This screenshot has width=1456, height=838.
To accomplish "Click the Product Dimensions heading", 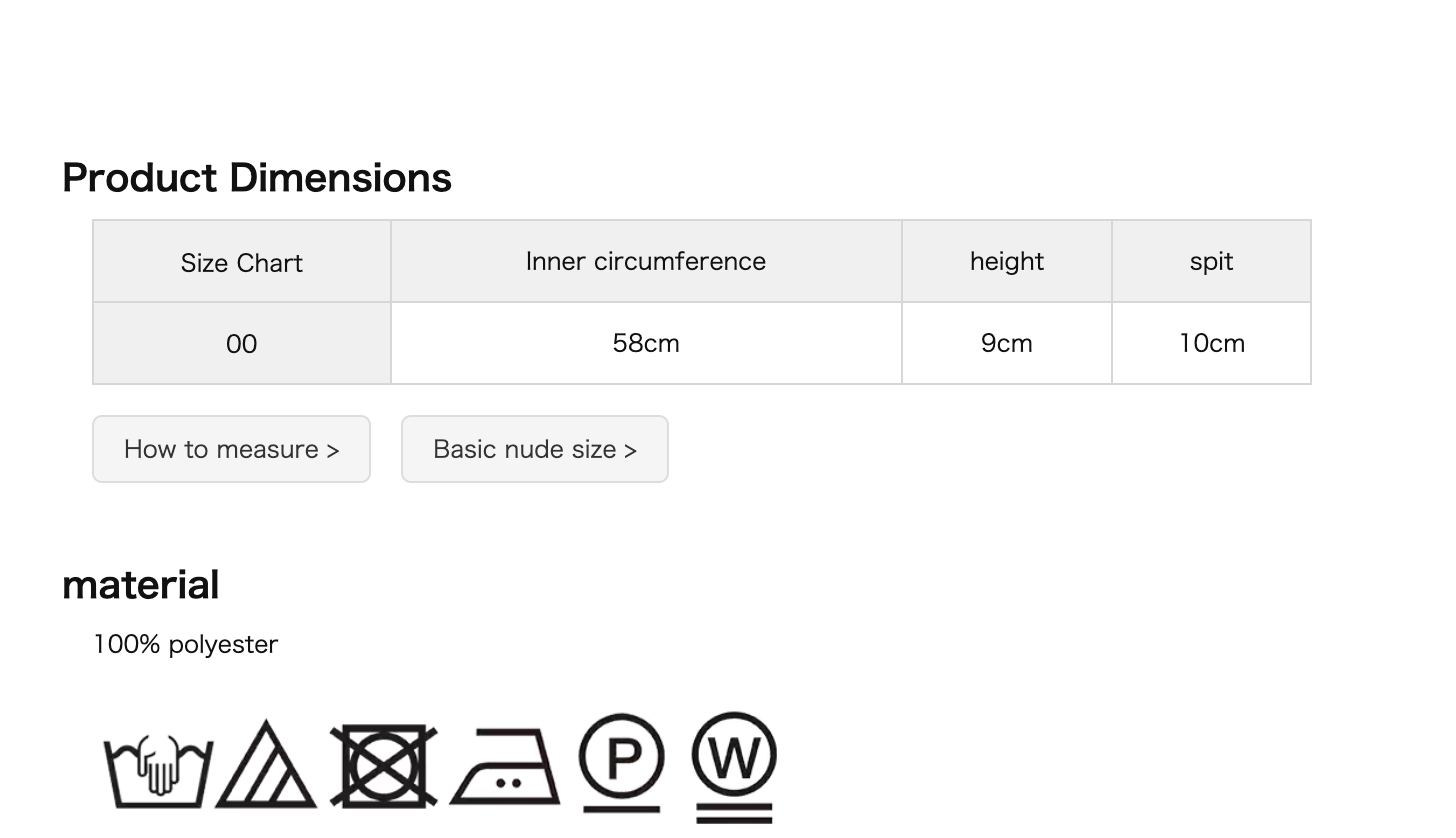I will coord(257,178).
